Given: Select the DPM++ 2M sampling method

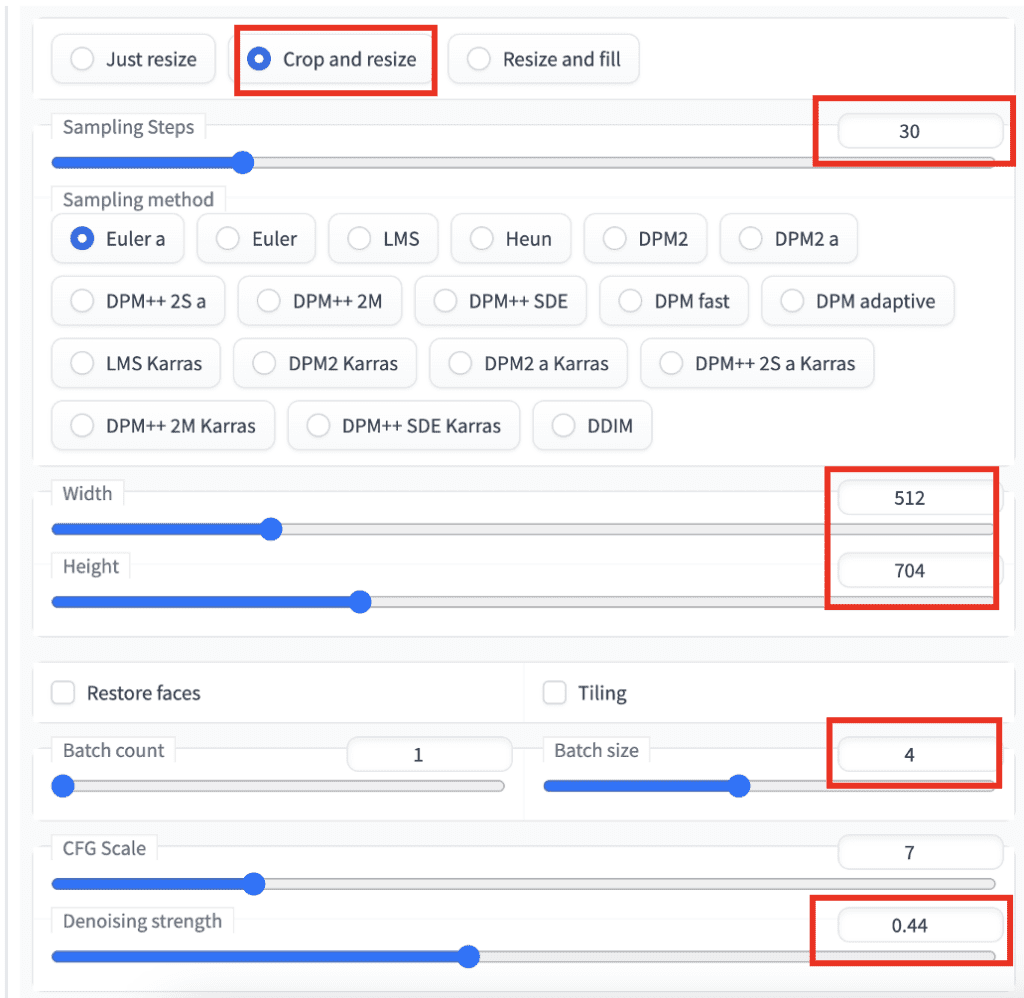Looking at the screenshot, I should click(319, 300).
